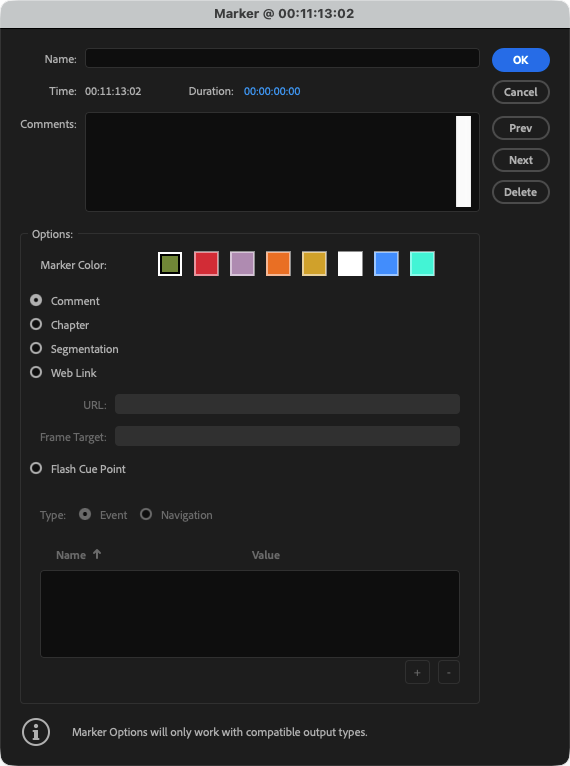
Task: Remove a parameter with the minus button
Action: coord(449,672)
